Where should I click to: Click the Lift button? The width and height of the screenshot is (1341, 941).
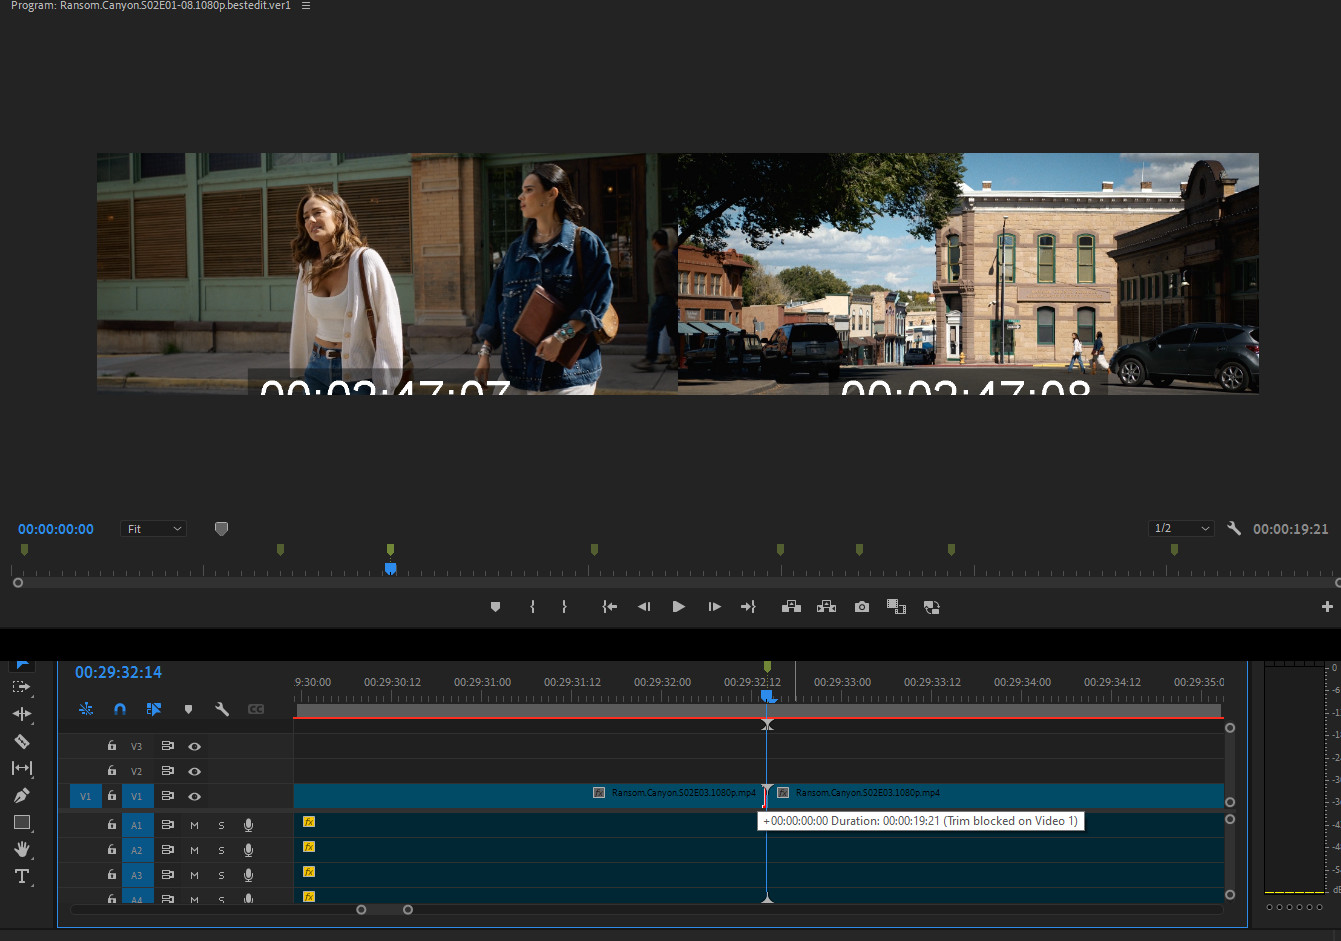[x=791, y=607]
